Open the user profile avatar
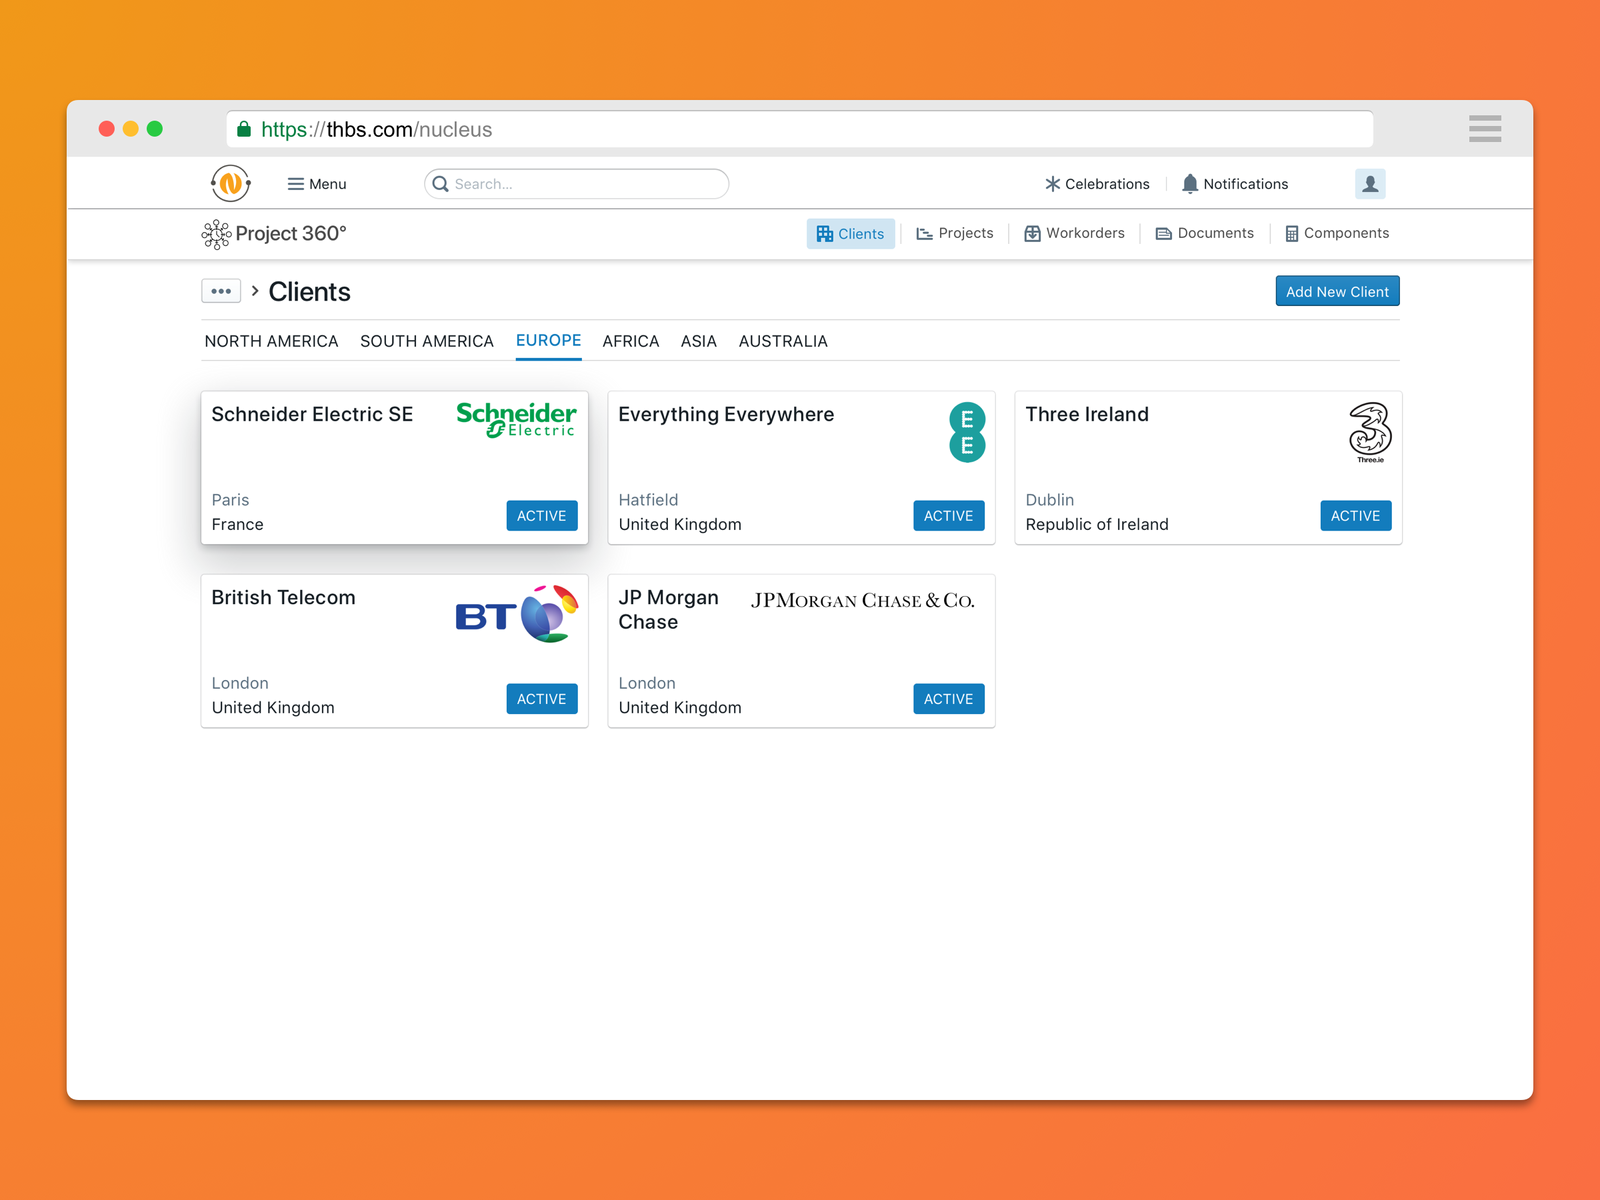Image resolution: width=1600 pixels, height=1200 pixels. click(x=1370, y=184)
